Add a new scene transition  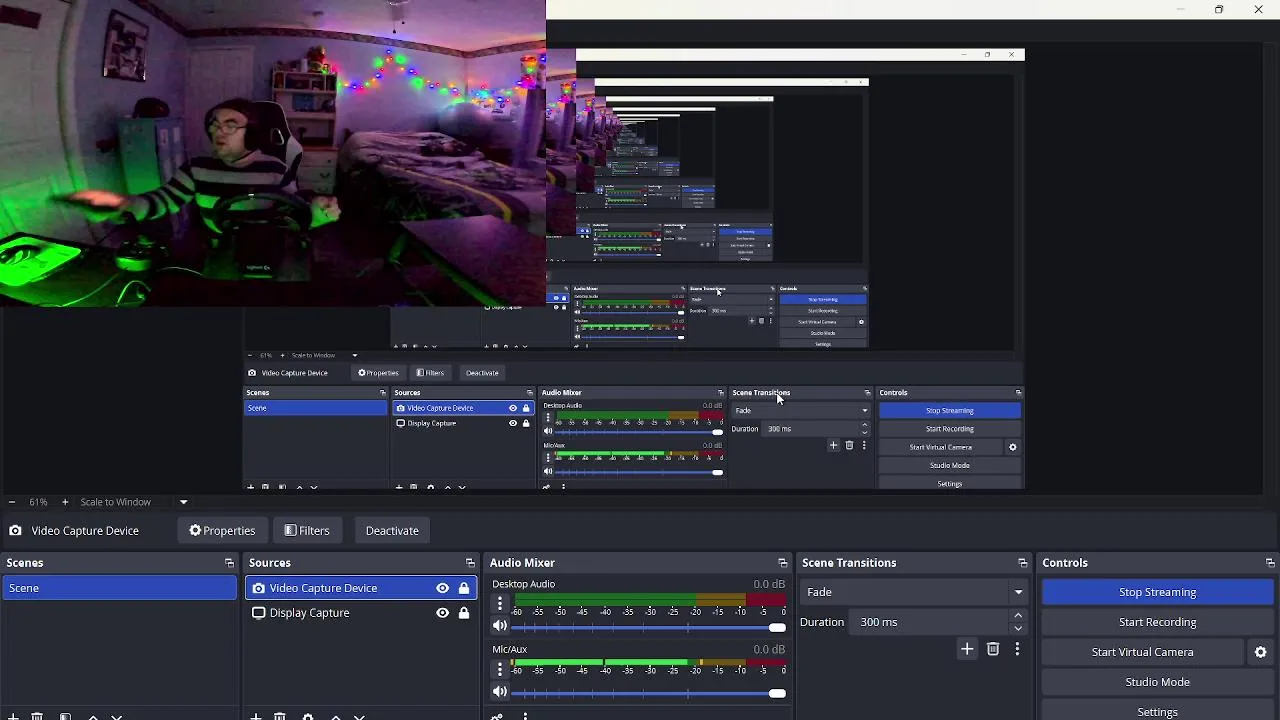[x=967, y=650]
